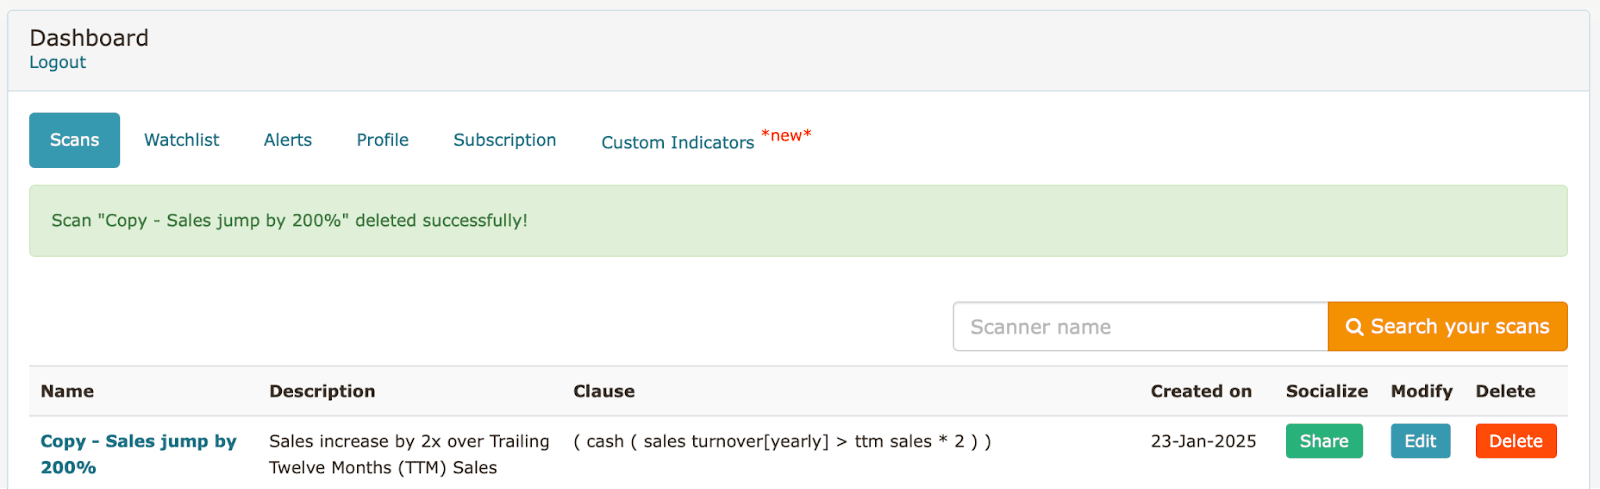The image size is (1600, 489).
Task: View the Subscription tab
Action: 504,140
